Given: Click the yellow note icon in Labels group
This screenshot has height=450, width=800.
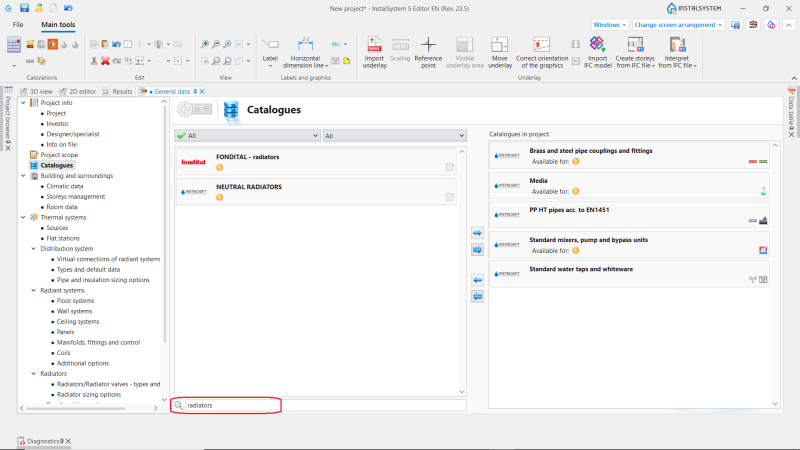Looking at the screenshot, I should (x=347, y=61).
